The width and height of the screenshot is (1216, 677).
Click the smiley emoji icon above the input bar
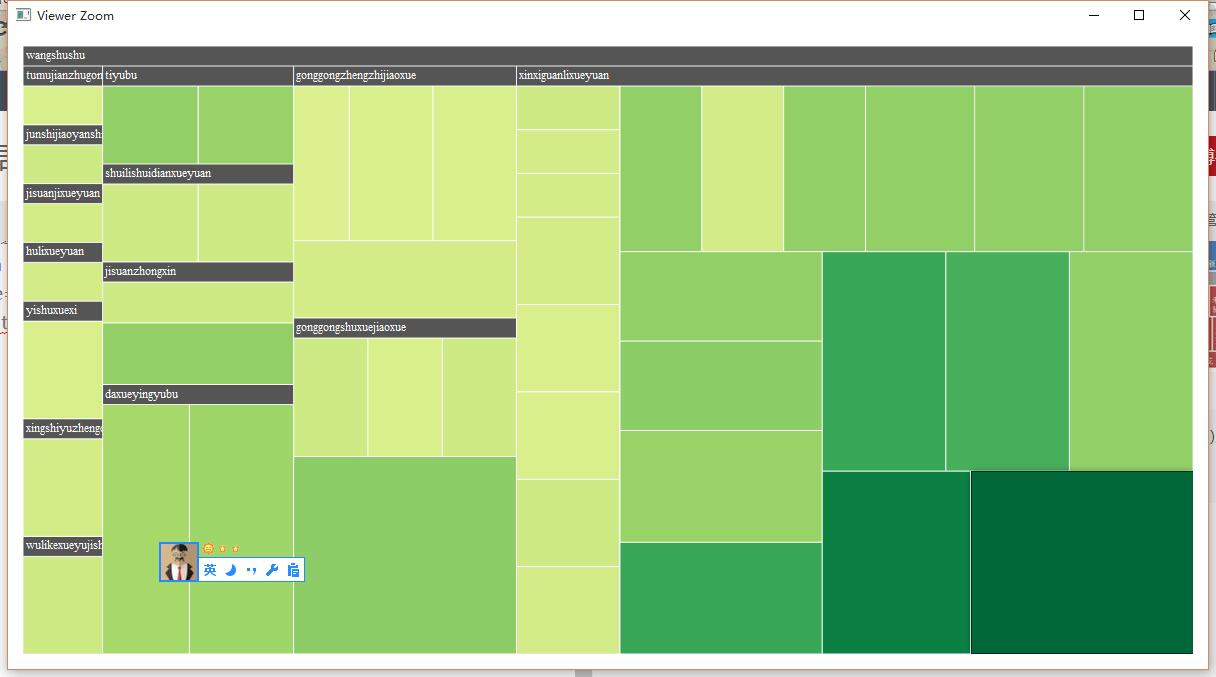click(x=208, y=548)
